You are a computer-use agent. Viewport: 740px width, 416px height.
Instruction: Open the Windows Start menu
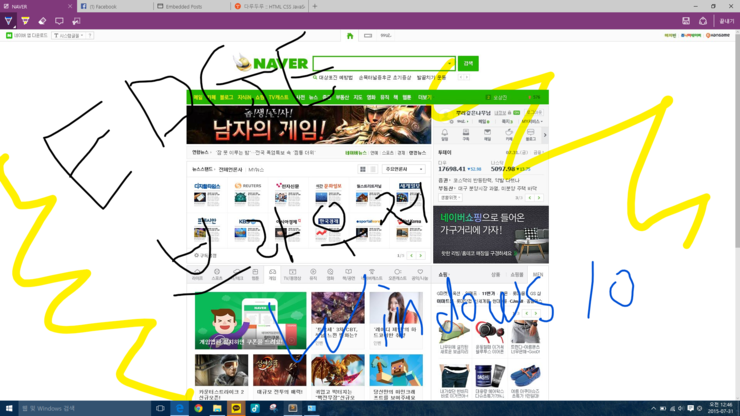click(9, 408)
